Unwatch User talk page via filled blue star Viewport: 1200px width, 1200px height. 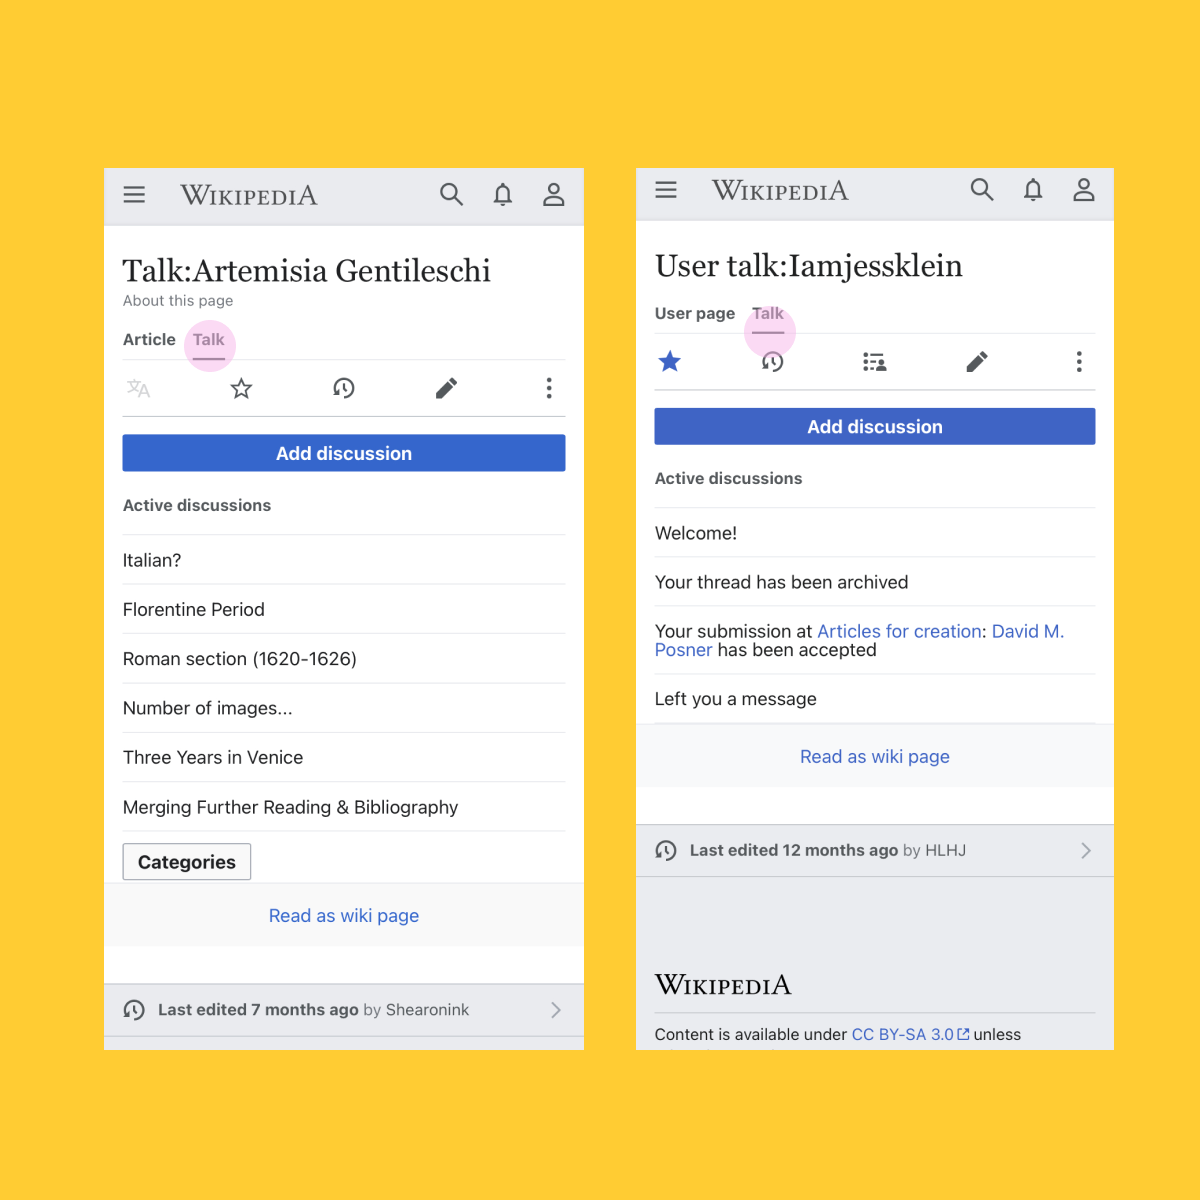[x=670, y=362]
